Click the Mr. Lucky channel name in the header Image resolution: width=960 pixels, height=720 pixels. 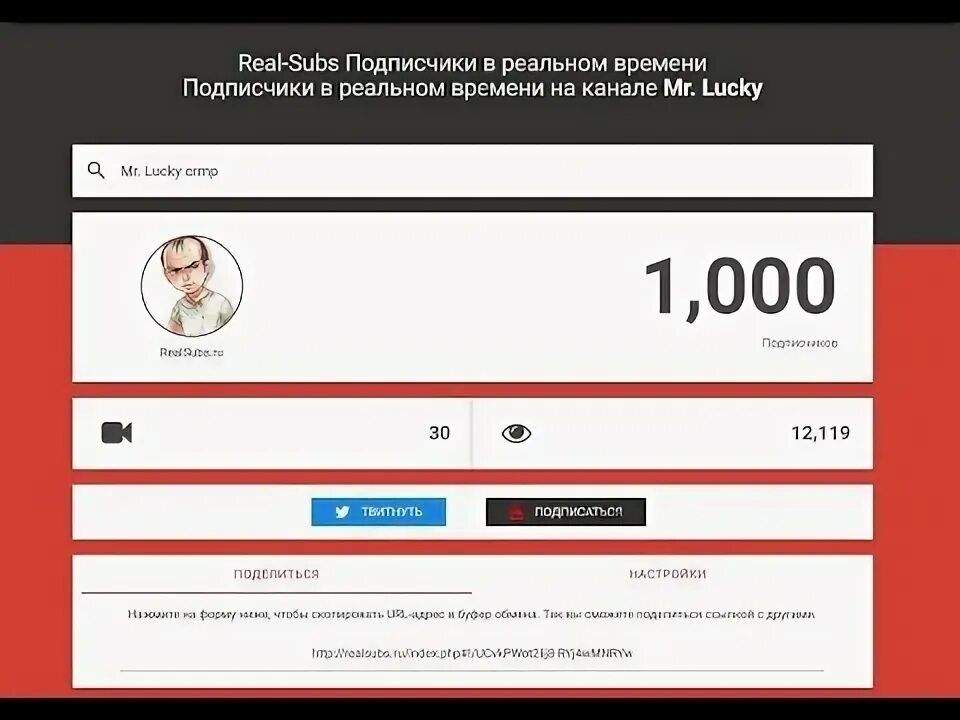[x=713, y=88]
